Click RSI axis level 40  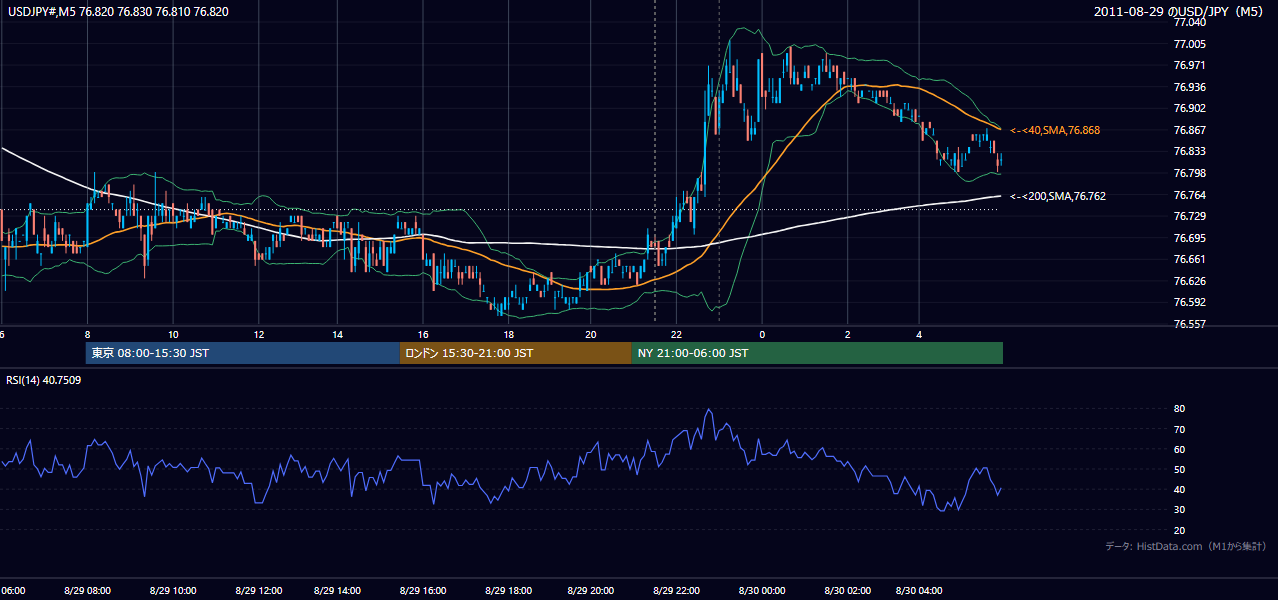[x=1180, y=490]
